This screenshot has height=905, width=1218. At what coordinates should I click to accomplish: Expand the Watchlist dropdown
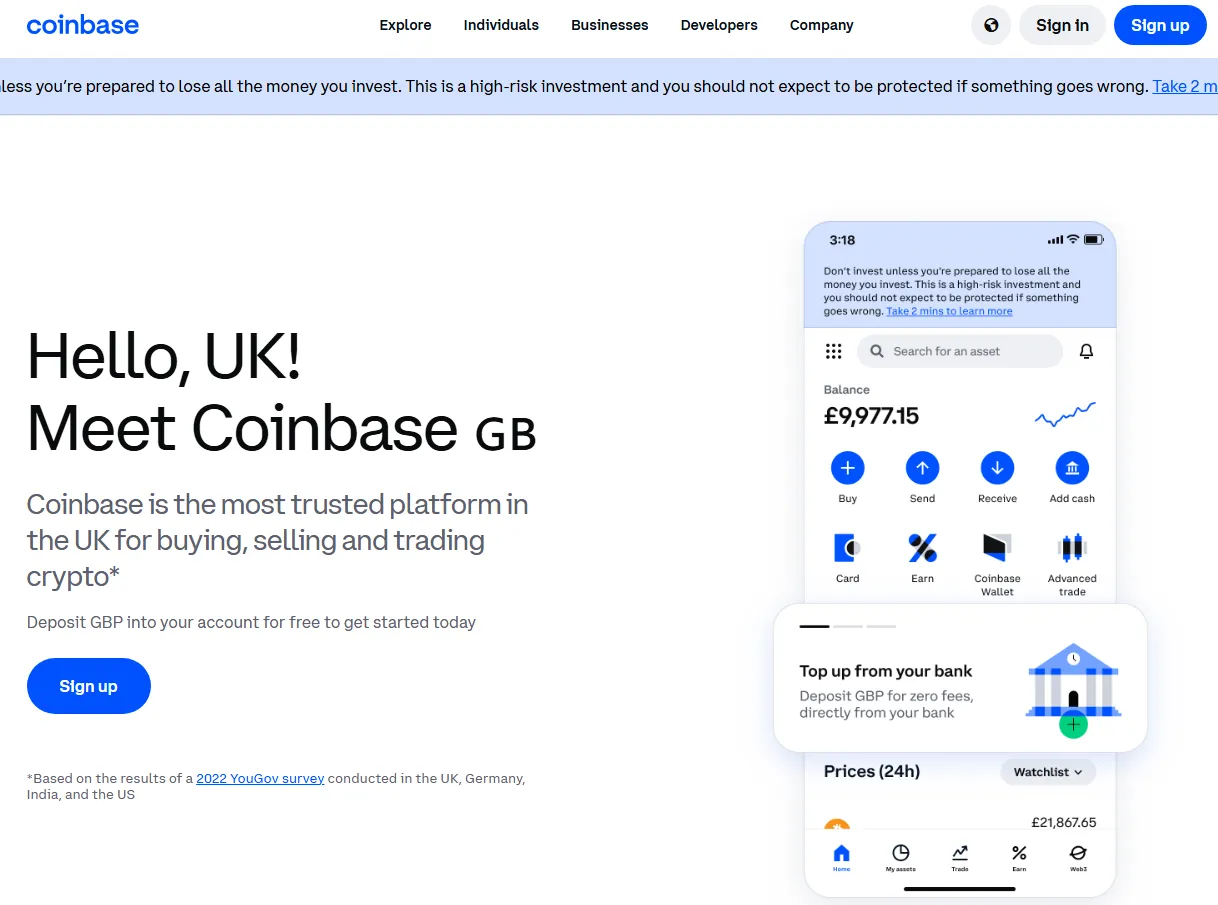point(1048,772)
